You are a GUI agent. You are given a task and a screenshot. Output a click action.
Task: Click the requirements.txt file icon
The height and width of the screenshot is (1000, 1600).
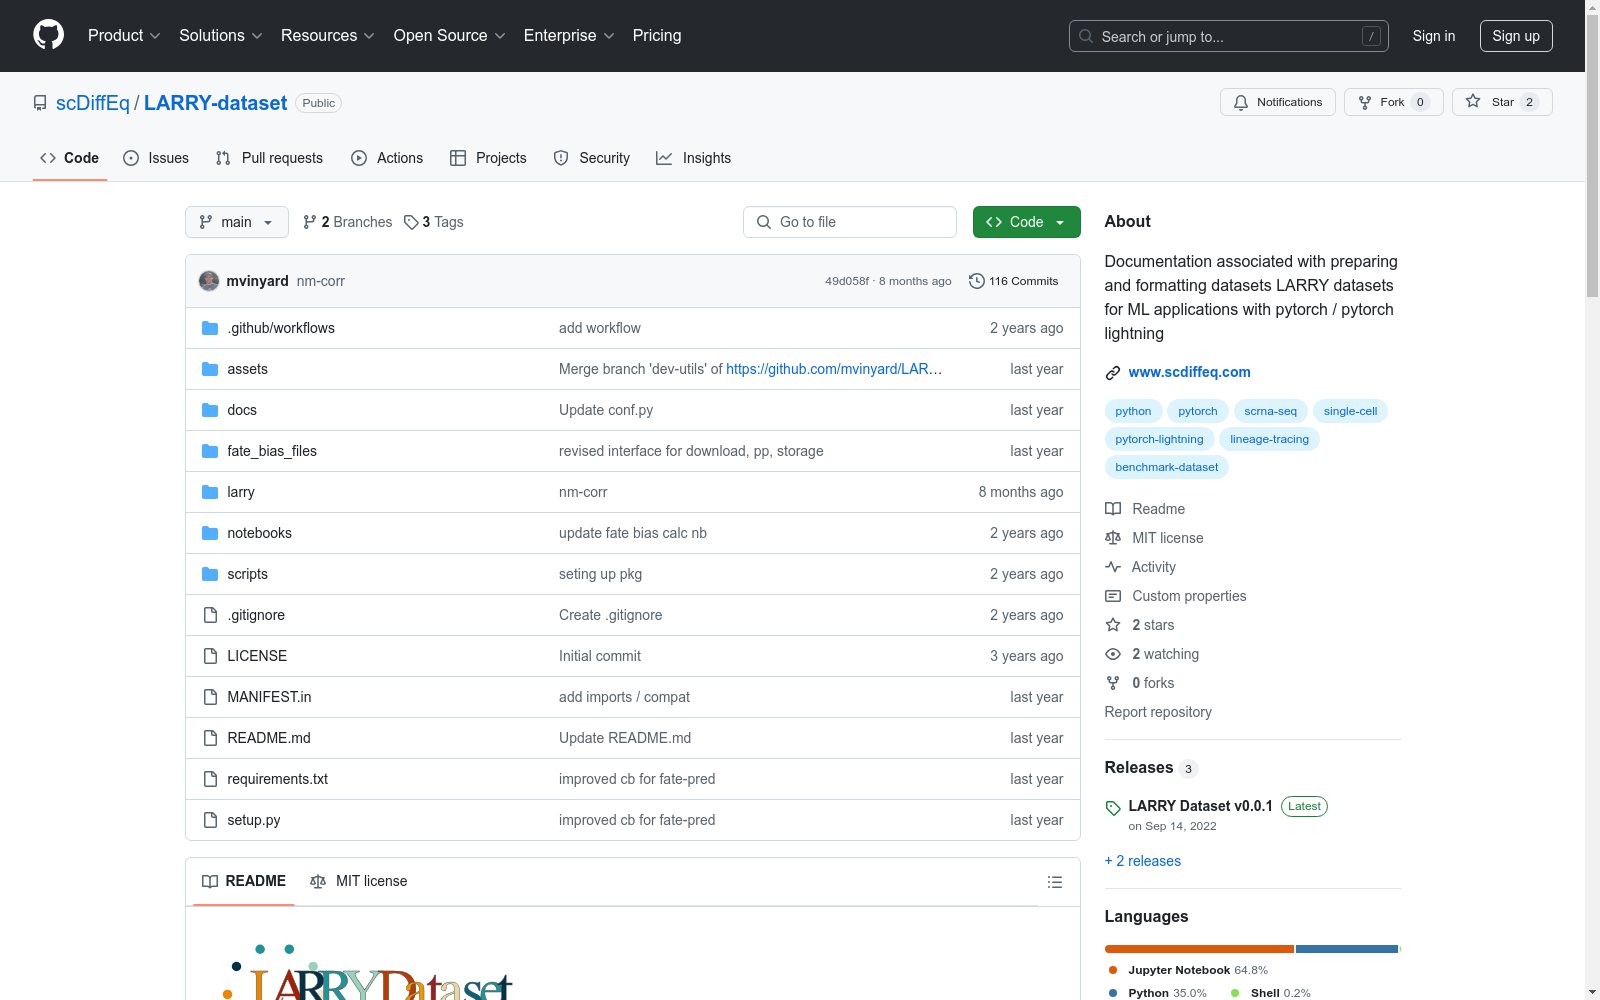(x=210, y=779)
